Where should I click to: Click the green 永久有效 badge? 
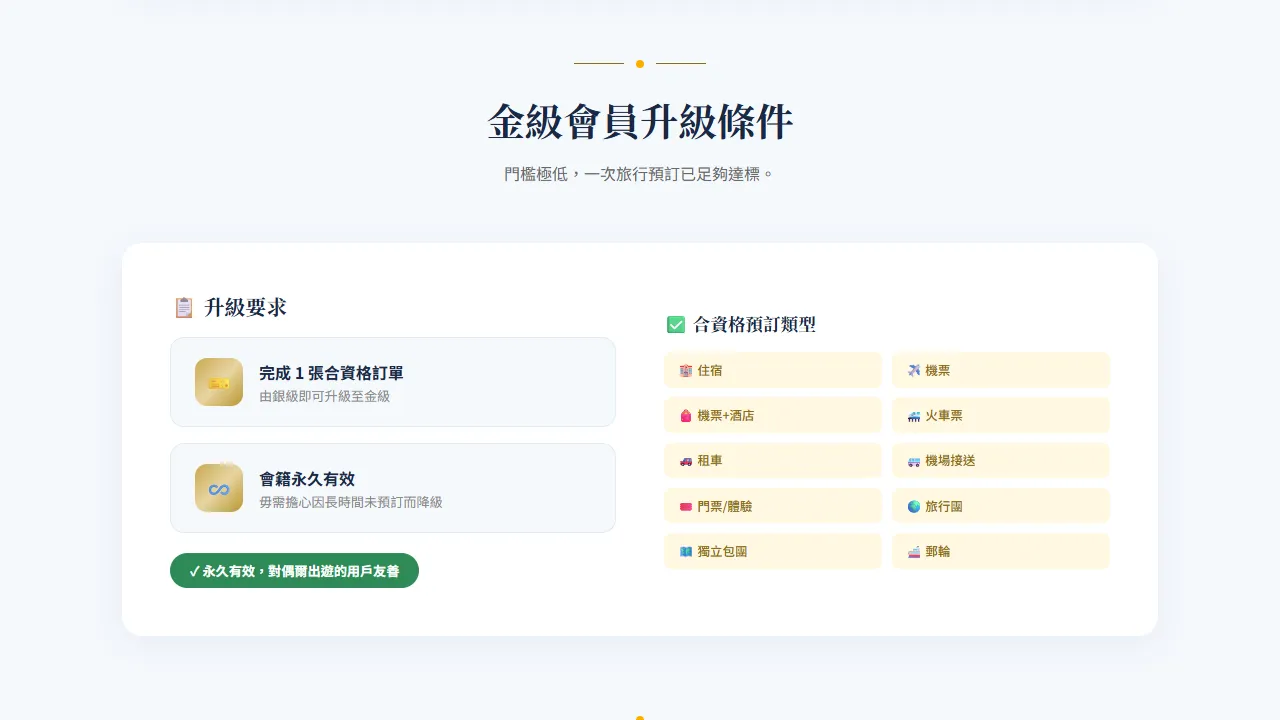pyautogui.click(x=294, y=571)
